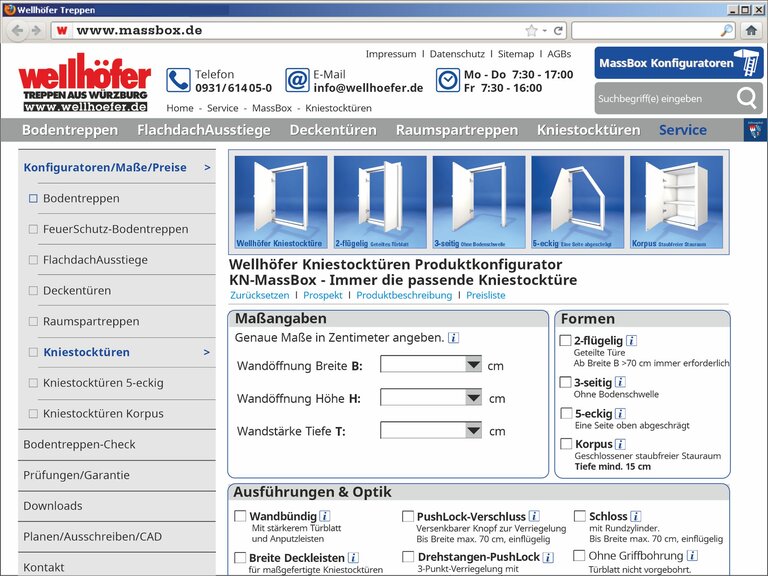The height and width of the screenshot is (576, 768).
Task: Reload the page with the refresh icon
Action: pyautogui.click(x=558, y=30)
